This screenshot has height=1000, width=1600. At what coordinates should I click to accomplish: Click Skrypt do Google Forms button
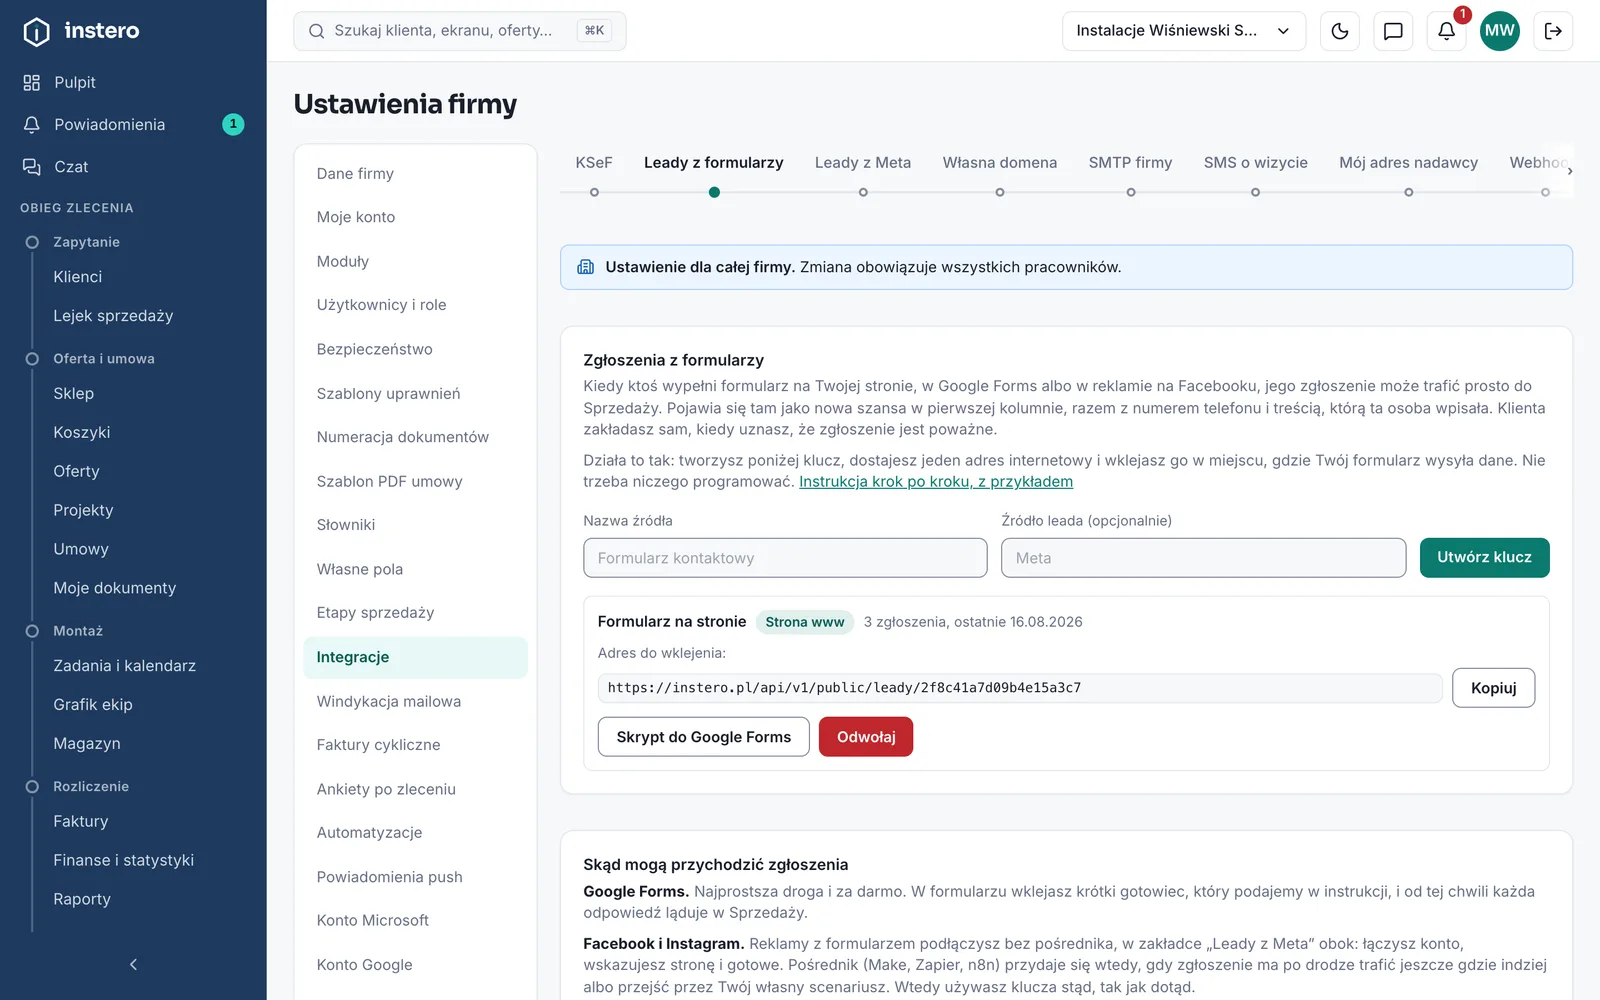pyautogui.click(x=704, y=737)
